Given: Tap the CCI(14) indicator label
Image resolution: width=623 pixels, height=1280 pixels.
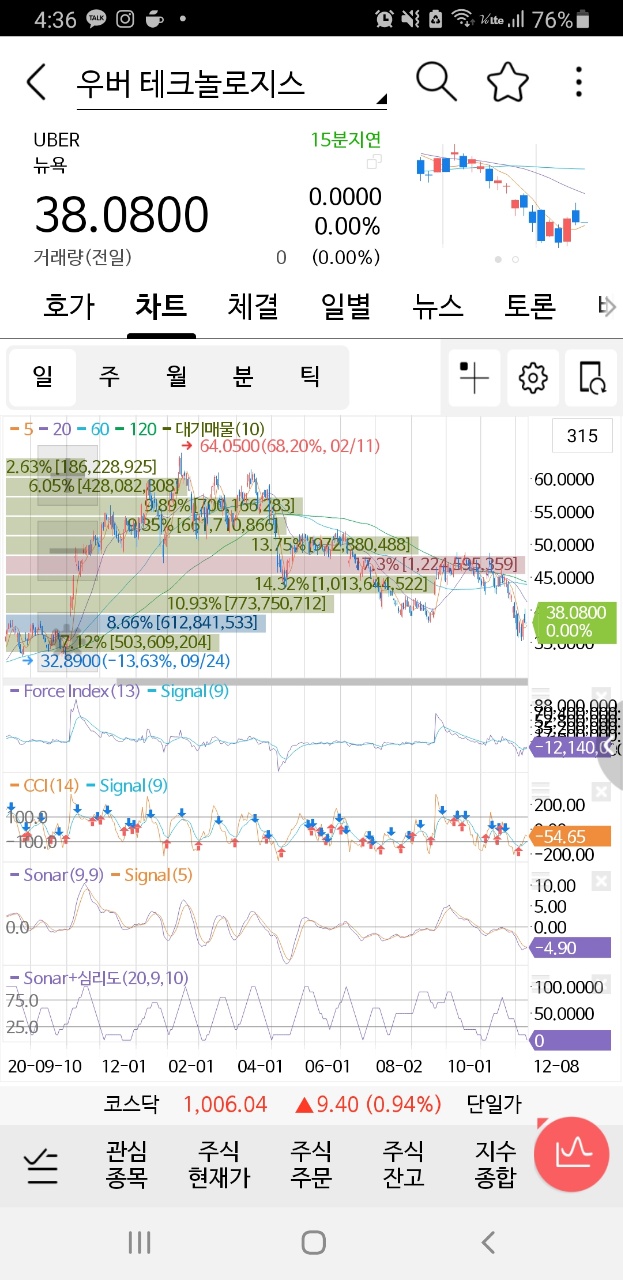Looking at the screenshot, I should coord(43,786).
